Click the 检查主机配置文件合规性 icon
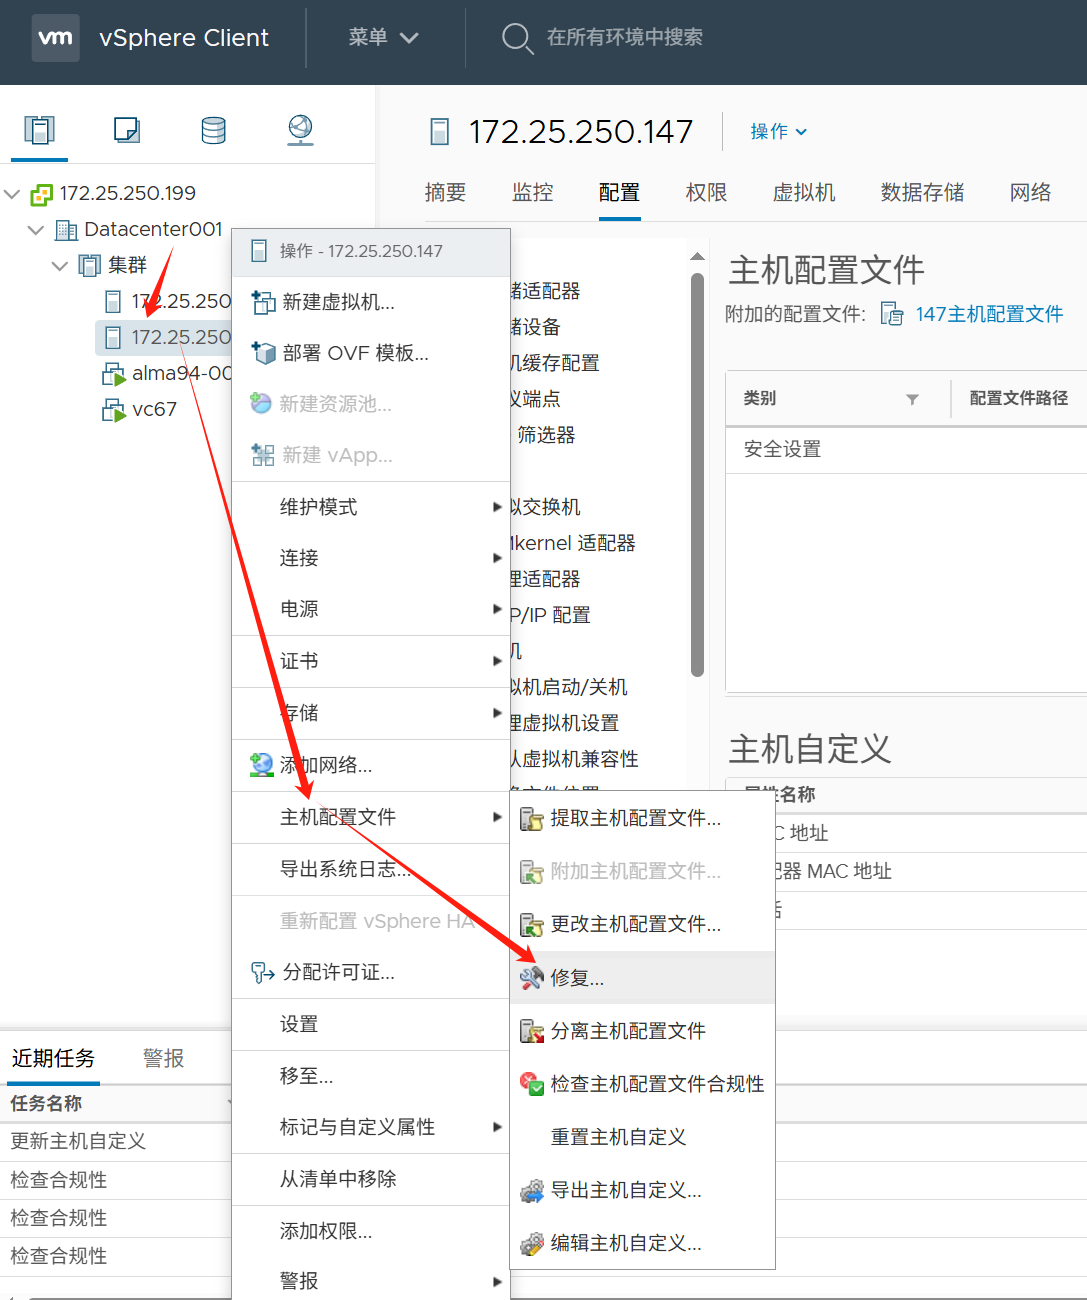1087x1300 pixels. tap(532, 1084)
